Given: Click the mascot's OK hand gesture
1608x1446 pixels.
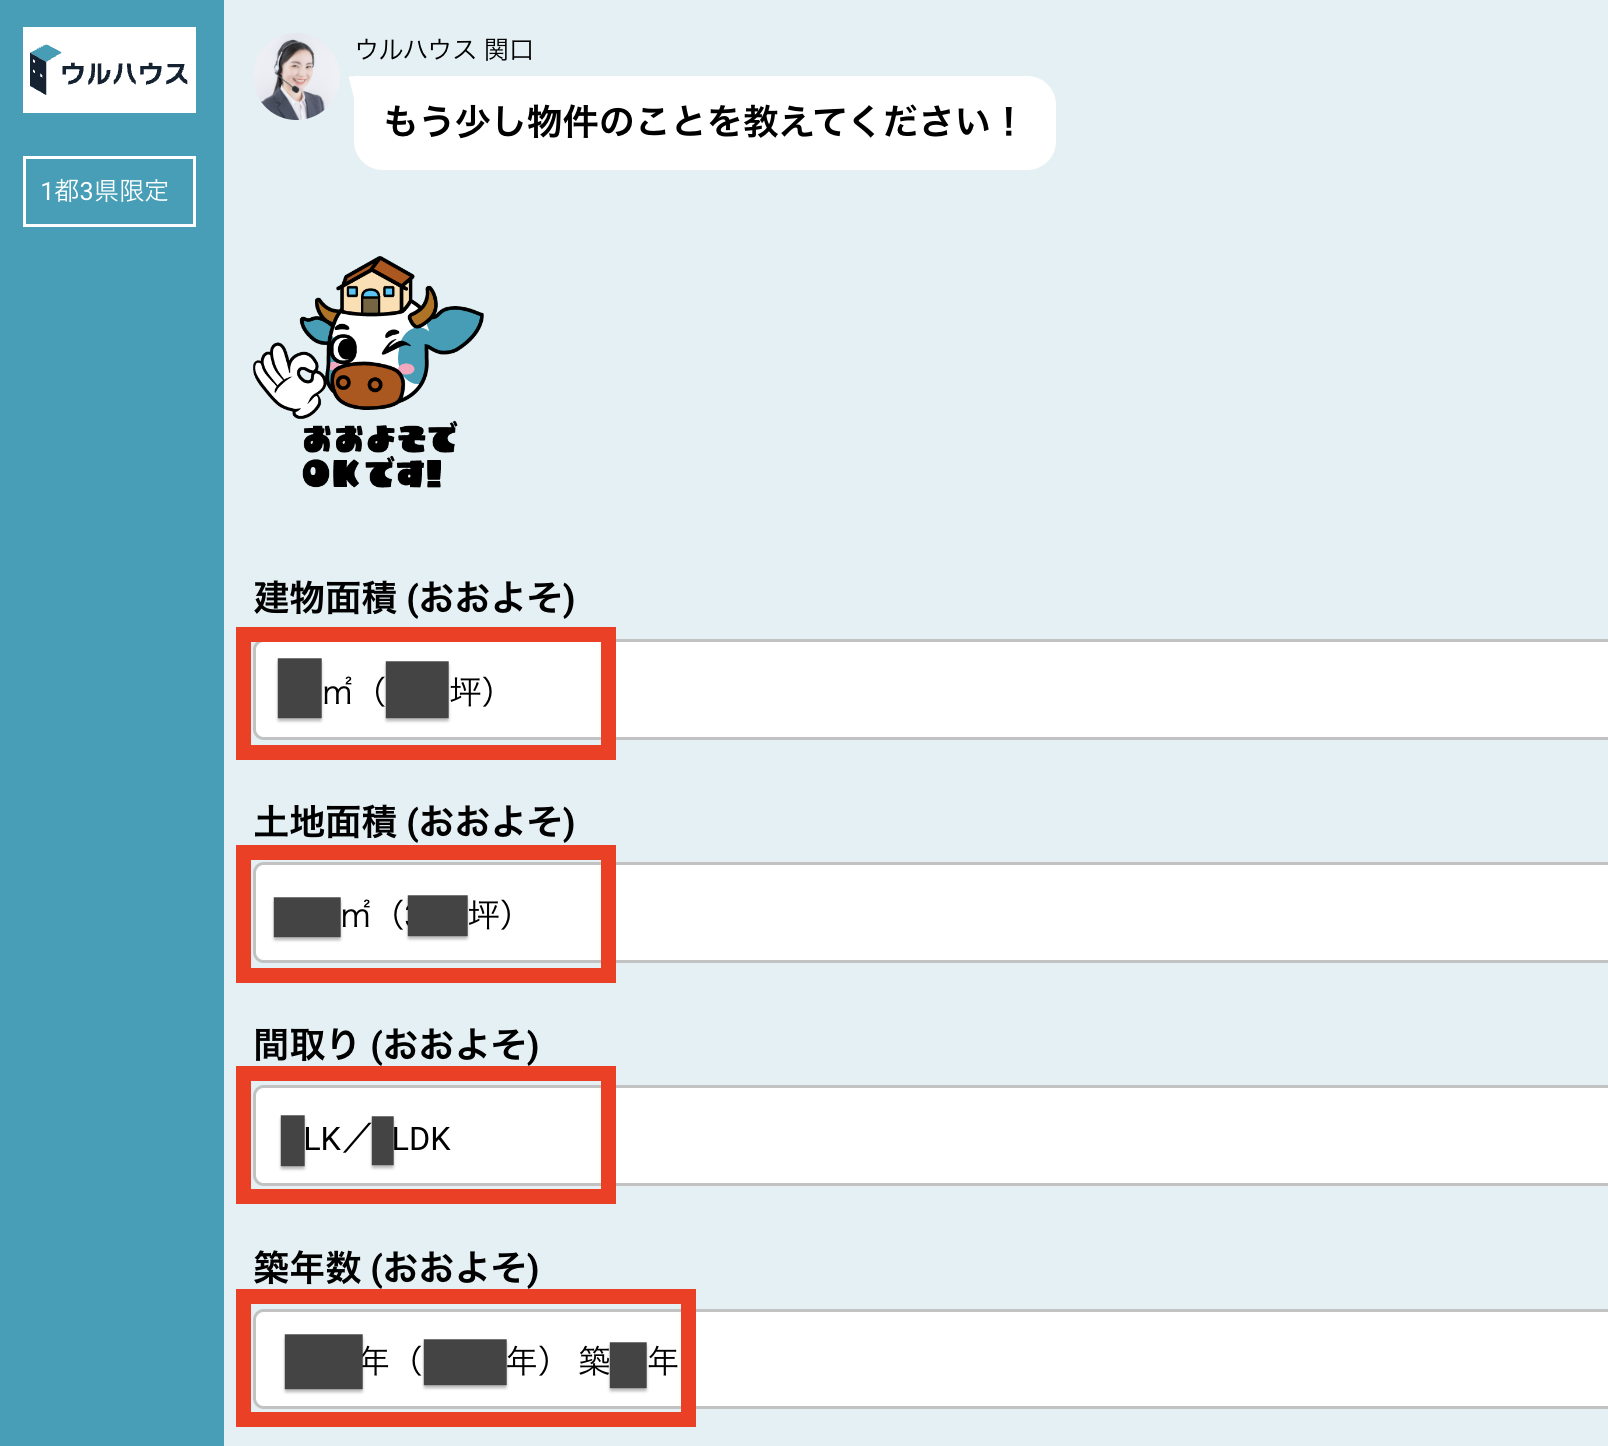Looking at the screenshot, I should [x=288, y=380].
